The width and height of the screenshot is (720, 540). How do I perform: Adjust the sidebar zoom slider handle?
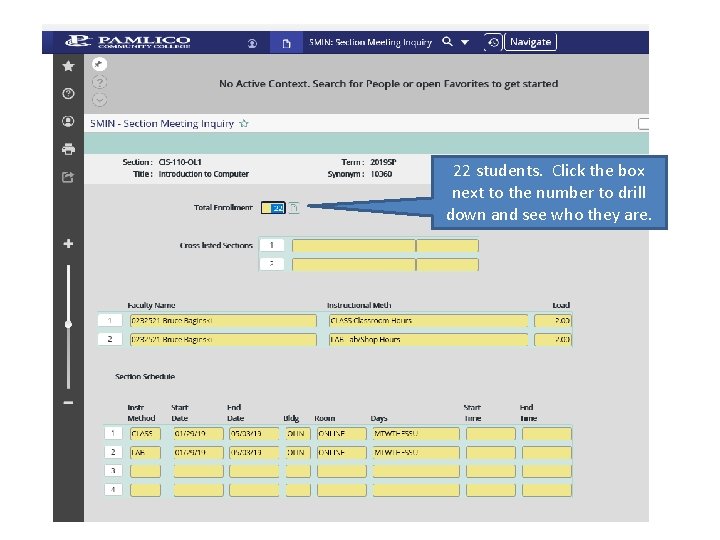tap(68, 324)
